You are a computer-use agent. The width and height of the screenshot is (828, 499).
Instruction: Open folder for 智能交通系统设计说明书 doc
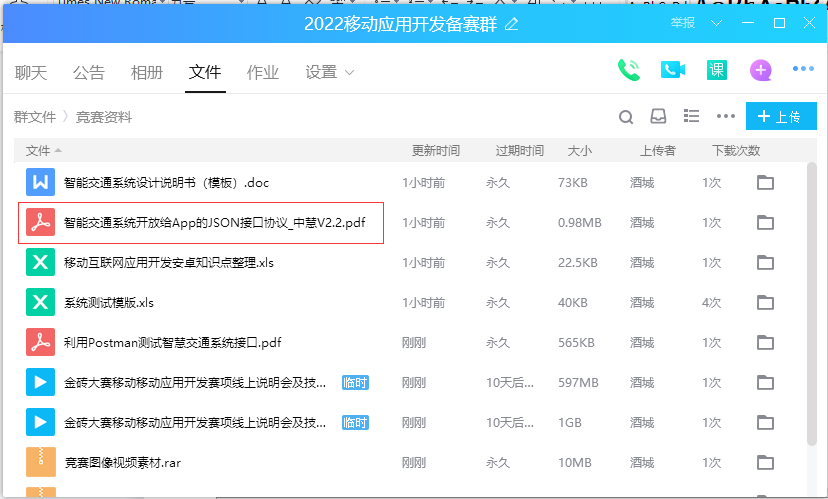click(x=765, y=183)
